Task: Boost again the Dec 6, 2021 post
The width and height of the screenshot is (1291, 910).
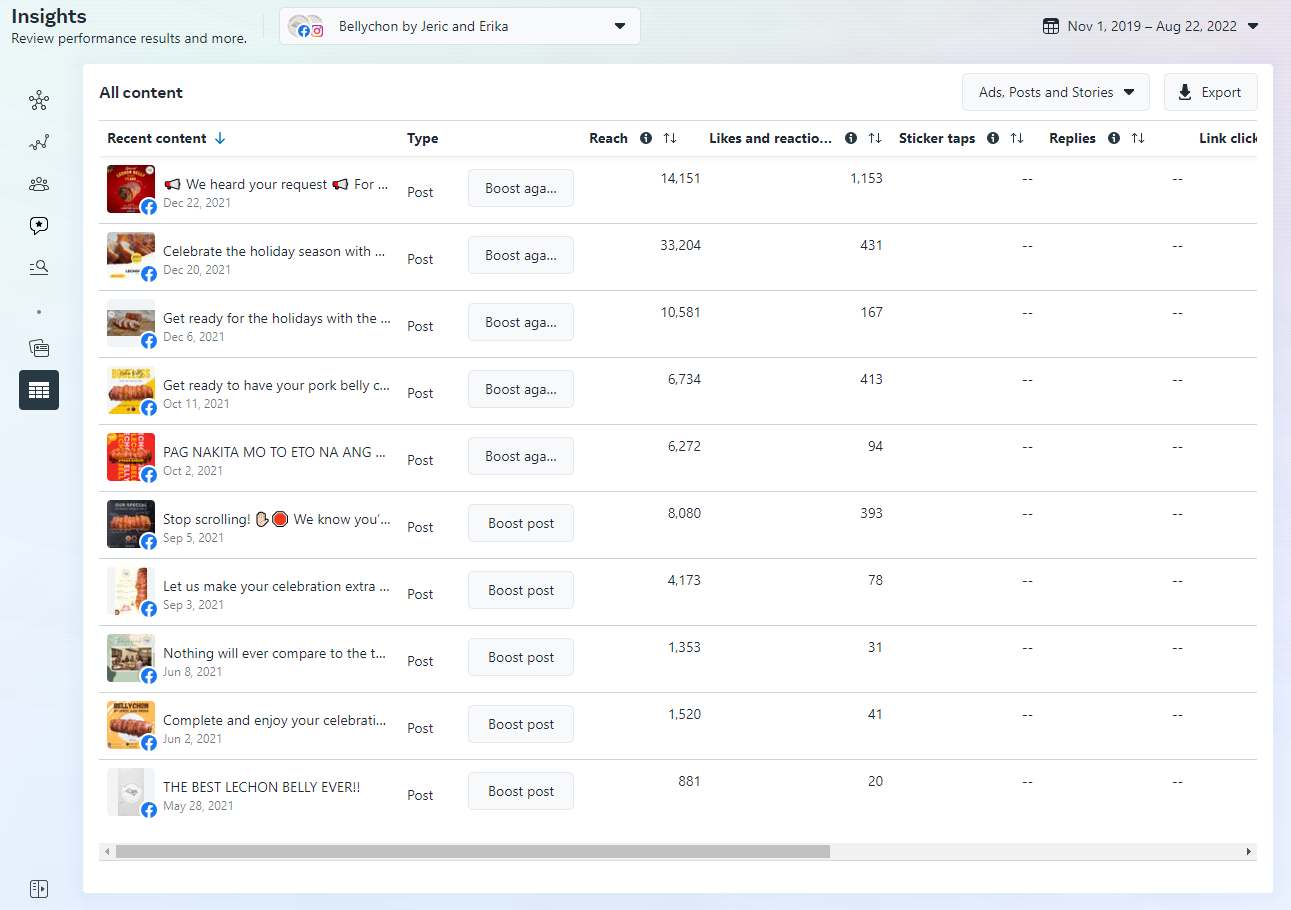Action: point(521,322)
